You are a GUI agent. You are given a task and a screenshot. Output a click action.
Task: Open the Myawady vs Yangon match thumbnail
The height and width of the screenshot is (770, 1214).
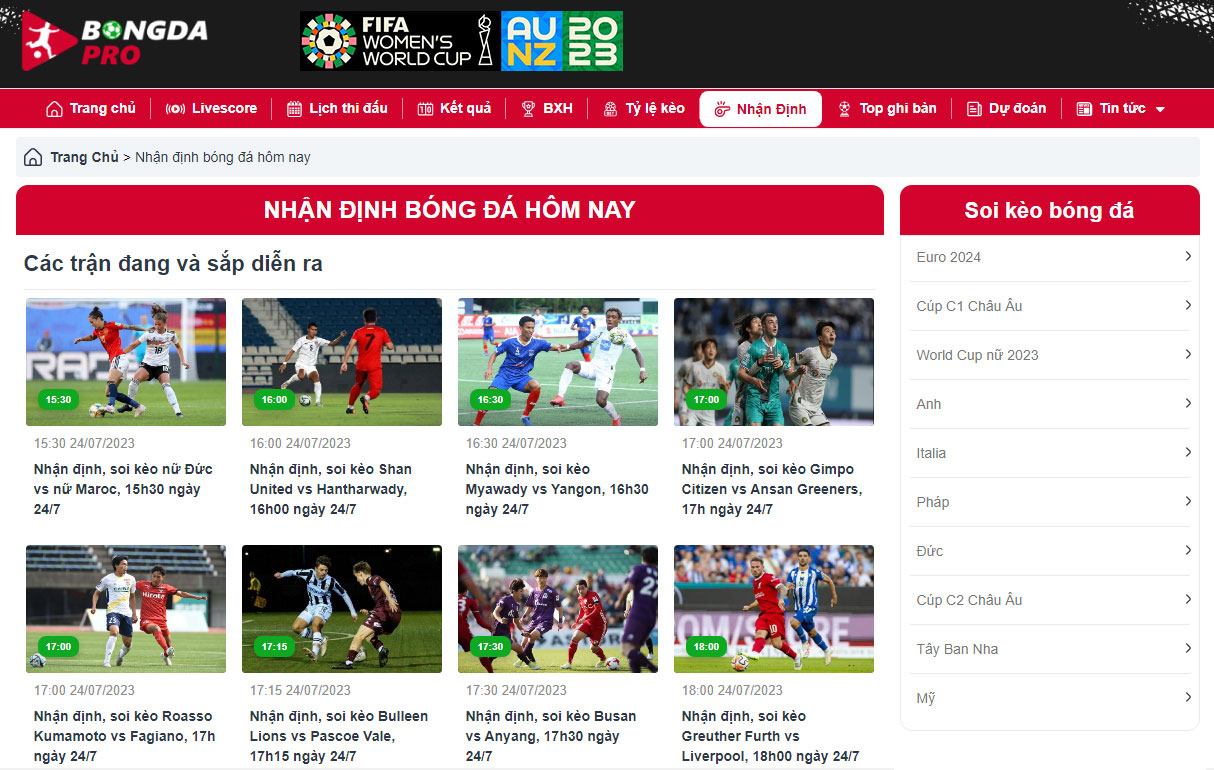point(558,362)
